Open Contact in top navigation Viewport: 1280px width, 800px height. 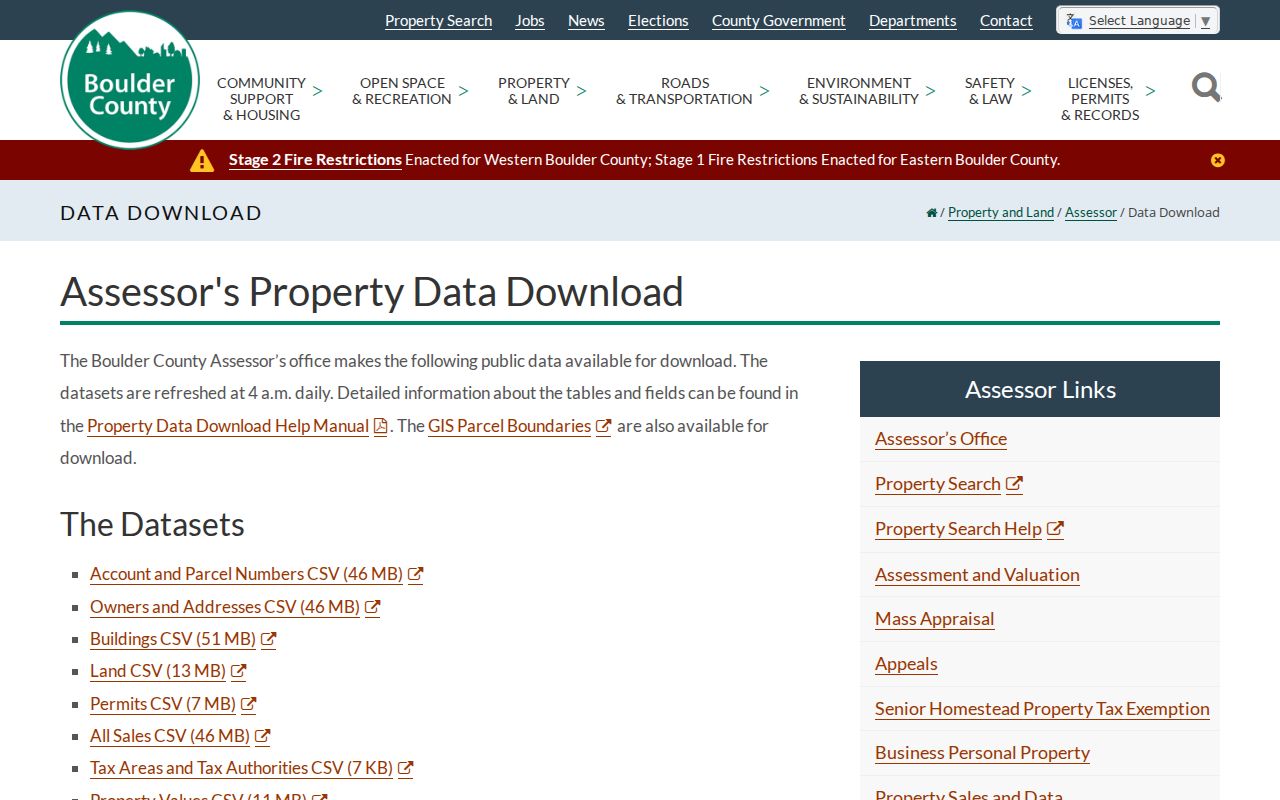pyautogui.click(x=1006, y=21)
